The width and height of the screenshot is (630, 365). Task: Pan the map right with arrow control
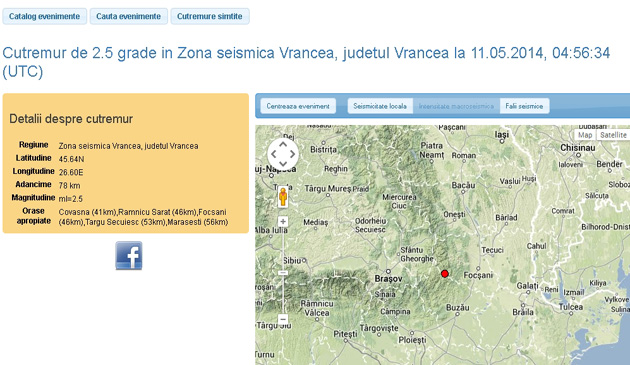[x=292, y=154]
